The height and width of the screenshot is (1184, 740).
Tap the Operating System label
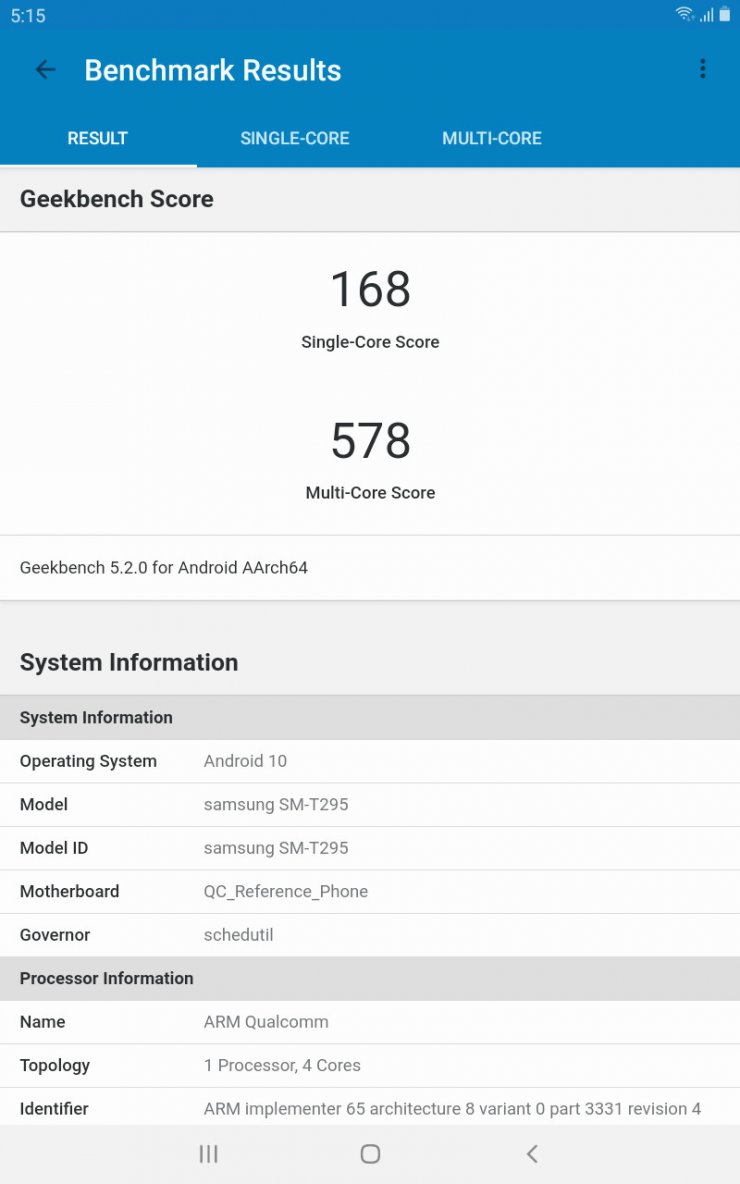click(x=88, y=761)
